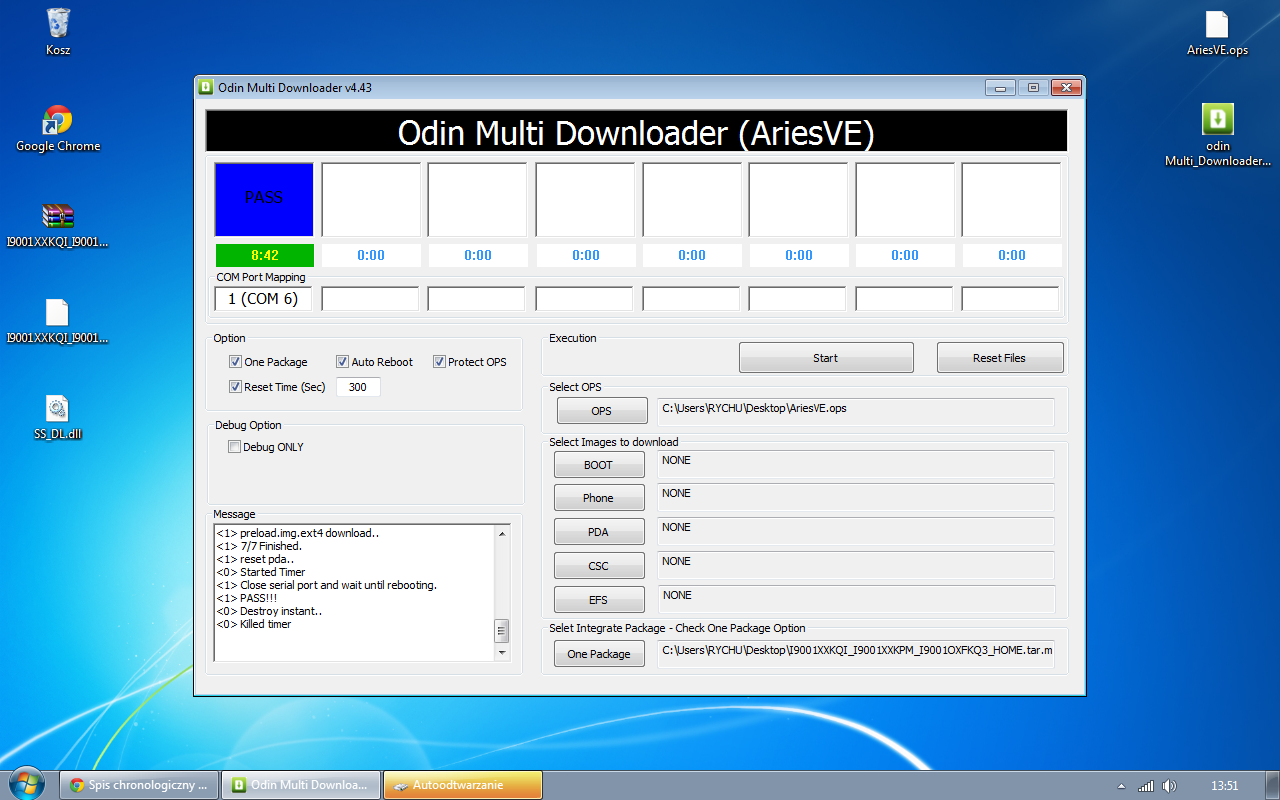Click the PDA image button
The image size is (1280, 800).
pyautogui.click(x=599, y=532)
